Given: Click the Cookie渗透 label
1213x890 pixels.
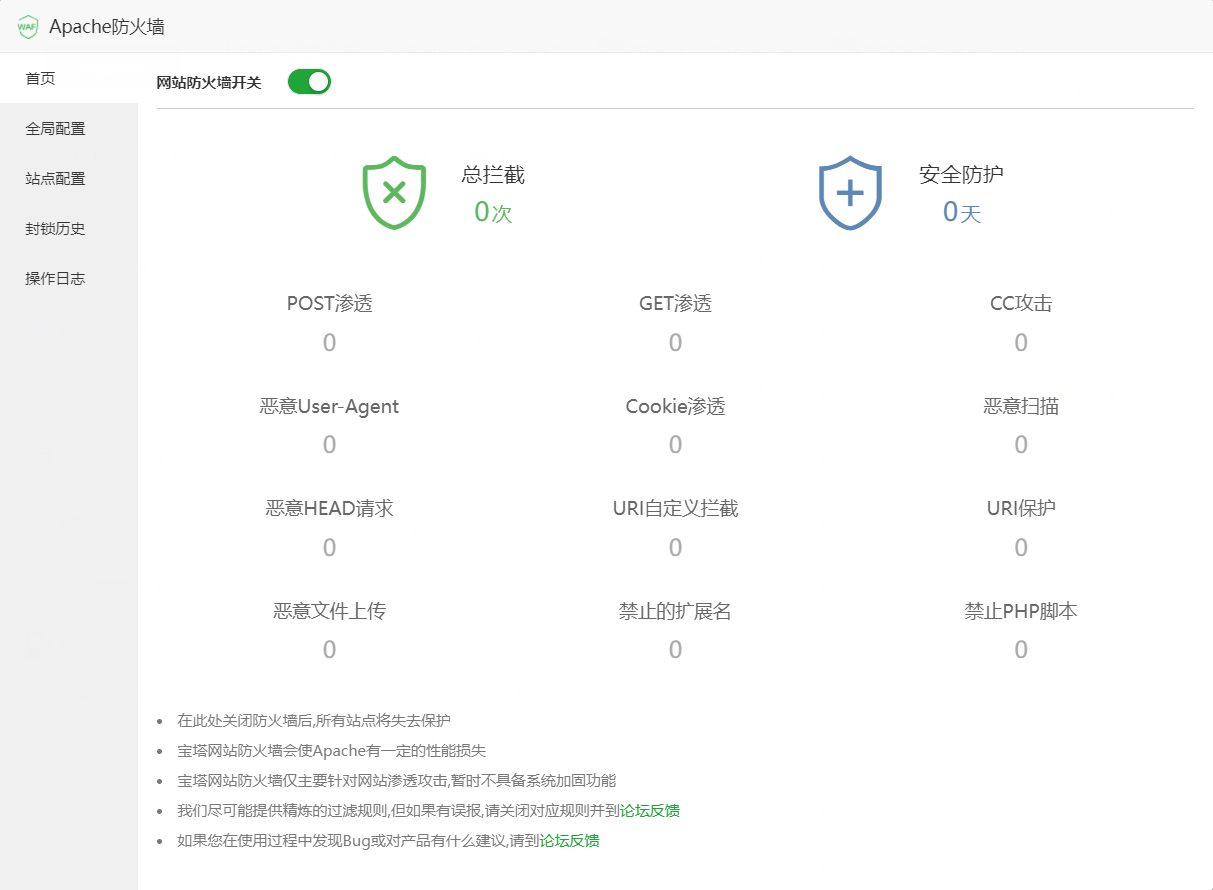Looking at the screenshot, I should [x=675, y=406].
